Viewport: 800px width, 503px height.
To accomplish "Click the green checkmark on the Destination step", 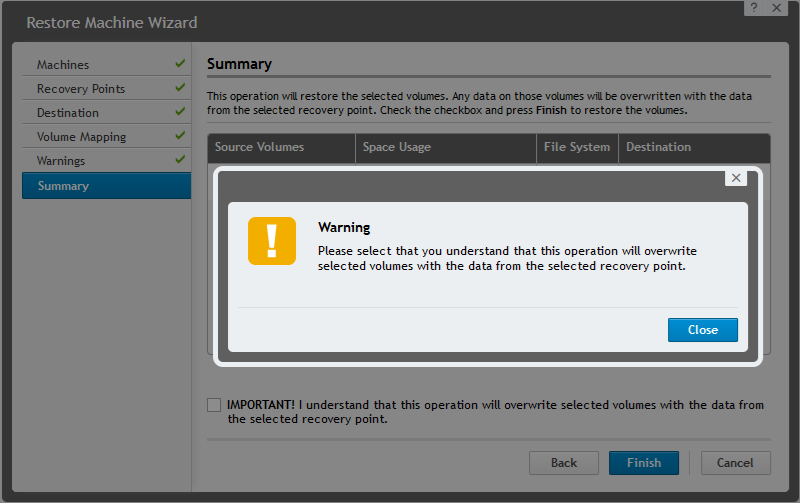I will [x=180, y=112].
